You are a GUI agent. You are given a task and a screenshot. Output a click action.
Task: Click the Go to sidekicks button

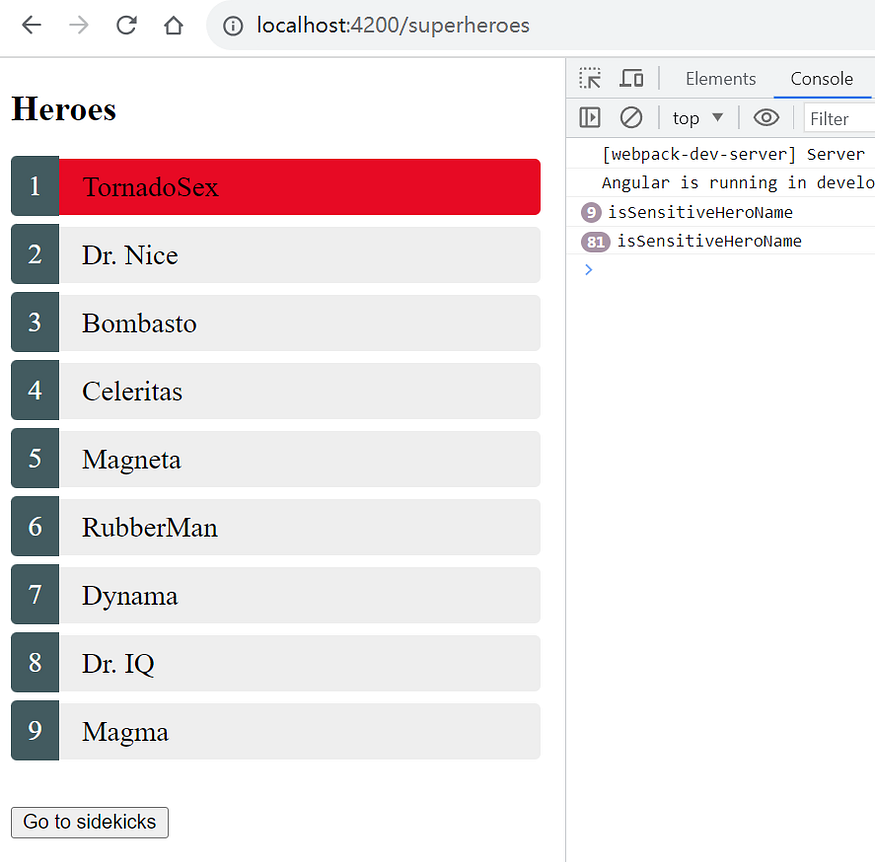click(90, 822)
